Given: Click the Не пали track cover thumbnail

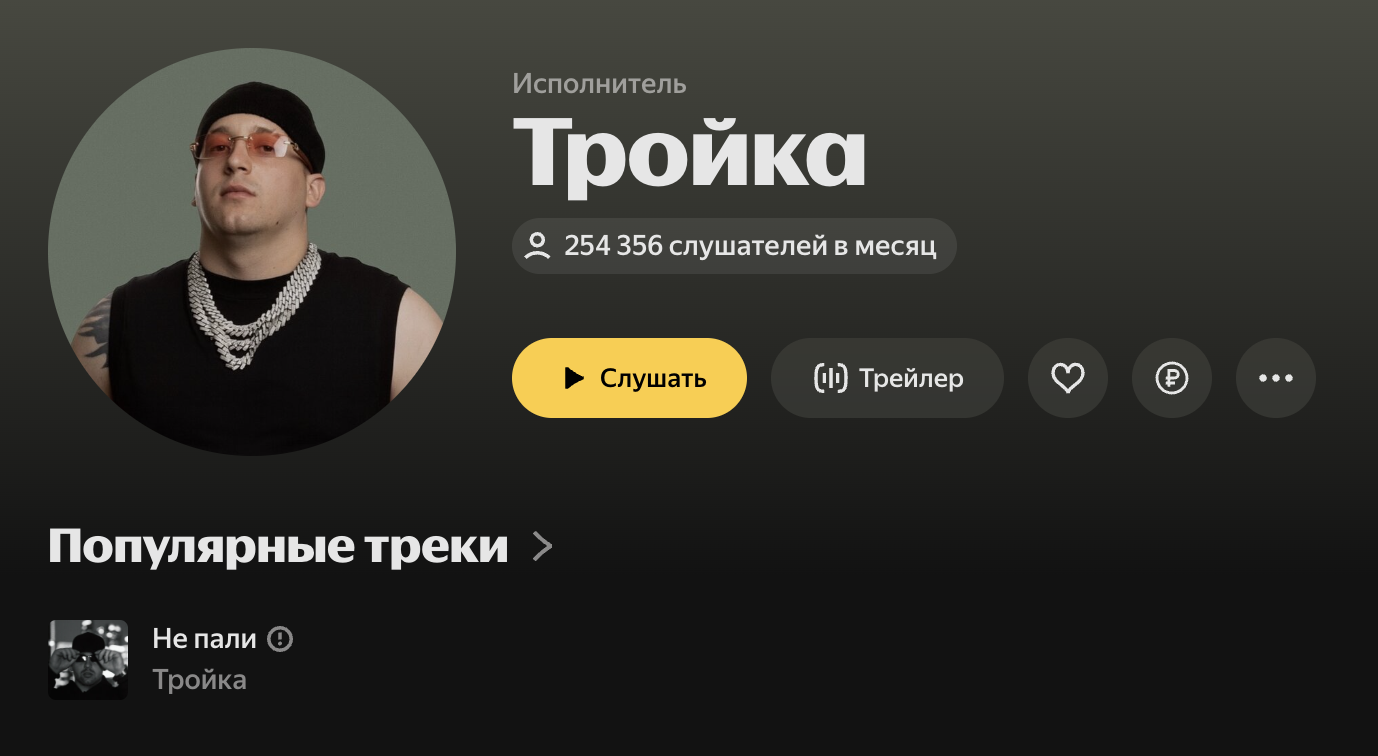Looking at the screenshot, I should pyautogui.click(x=88, y=660).
